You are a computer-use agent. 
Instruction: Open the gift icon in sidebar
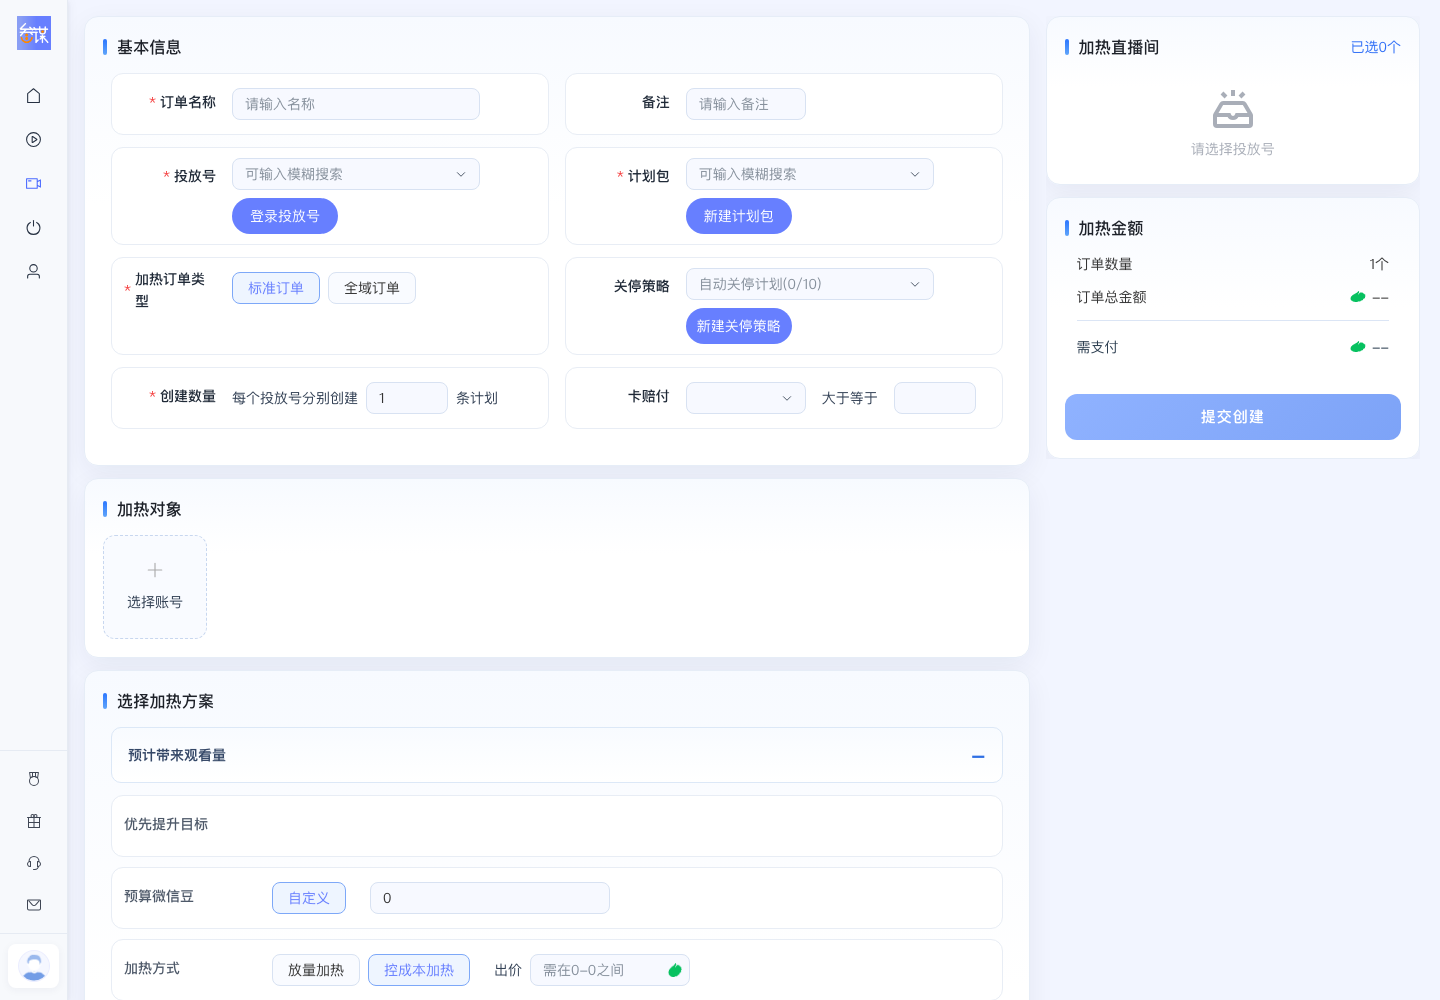pos(34,821)
